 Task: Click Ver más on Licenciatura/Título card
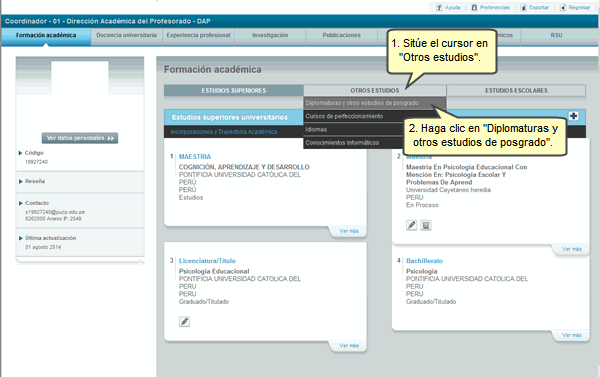[x=349, y=345]
